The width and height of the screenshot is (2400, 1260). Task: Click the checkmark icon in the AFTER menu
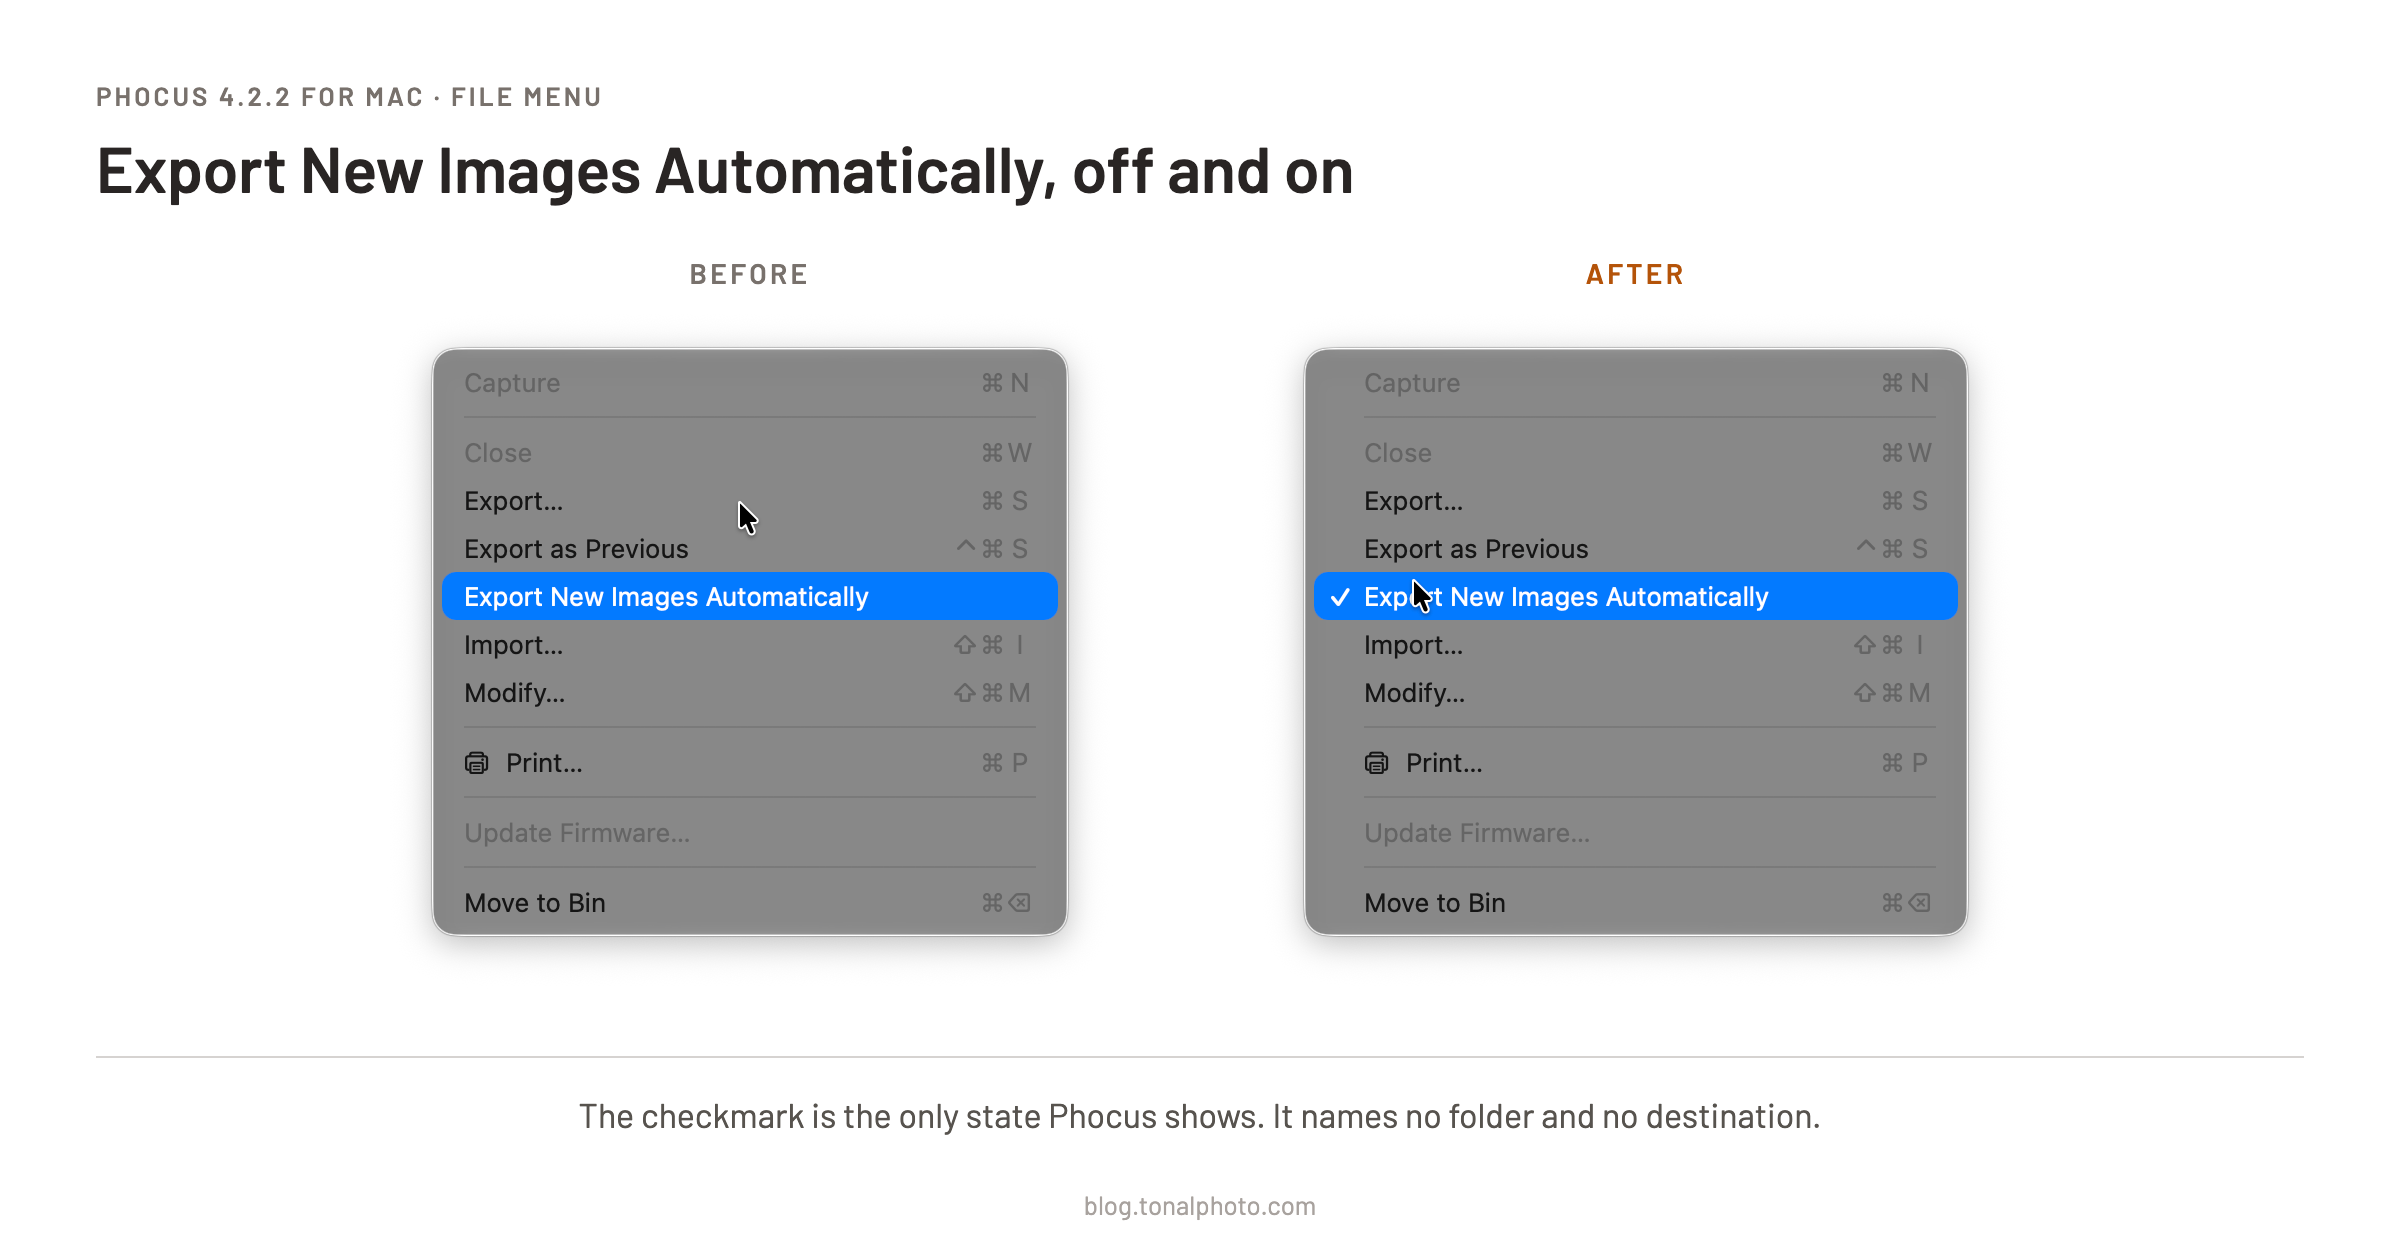pyautogui.click(x=1340, y=597)
